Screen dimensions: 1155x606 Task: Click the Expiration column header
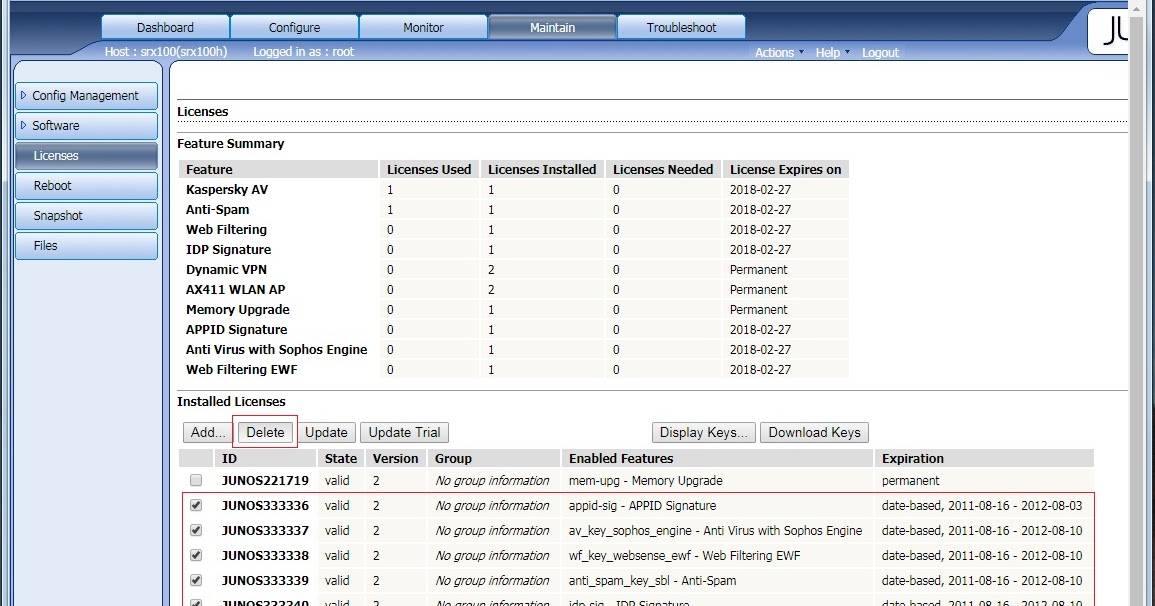pos(983,458)
